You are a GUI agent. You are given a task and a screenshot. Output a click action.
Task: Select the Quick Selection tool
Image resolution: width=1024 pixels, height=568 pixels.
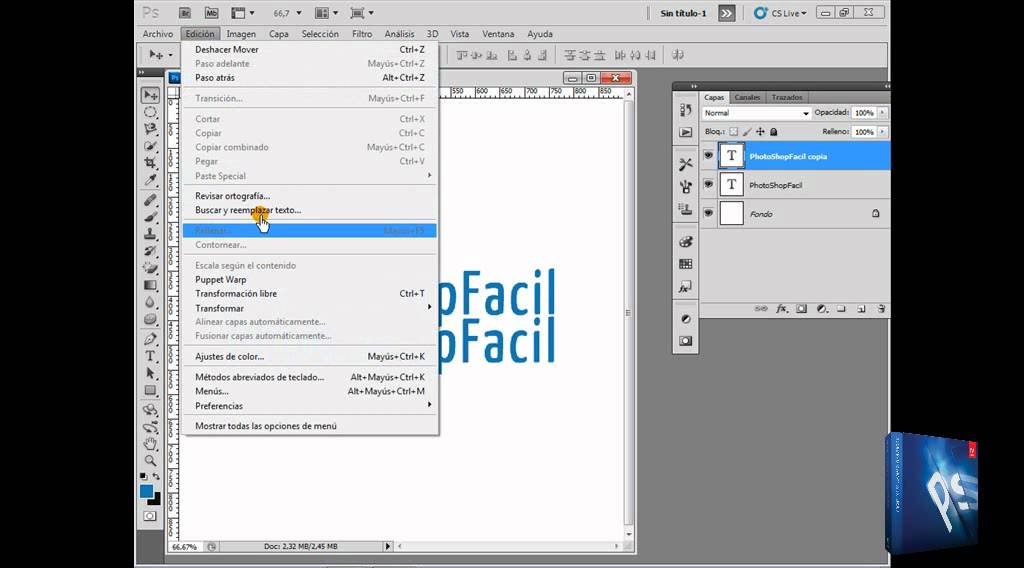(150, 146)
